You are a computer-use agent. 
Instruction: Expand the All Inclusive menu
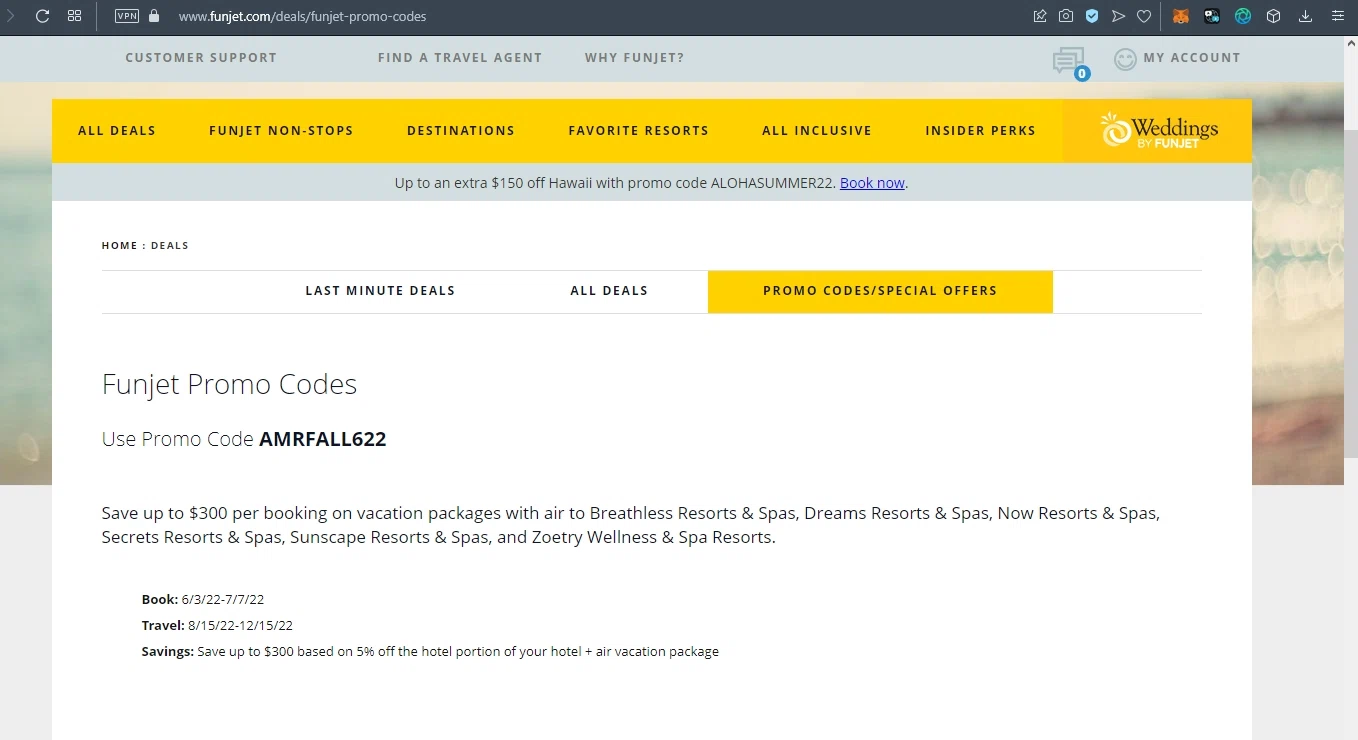tap(817, 131)
